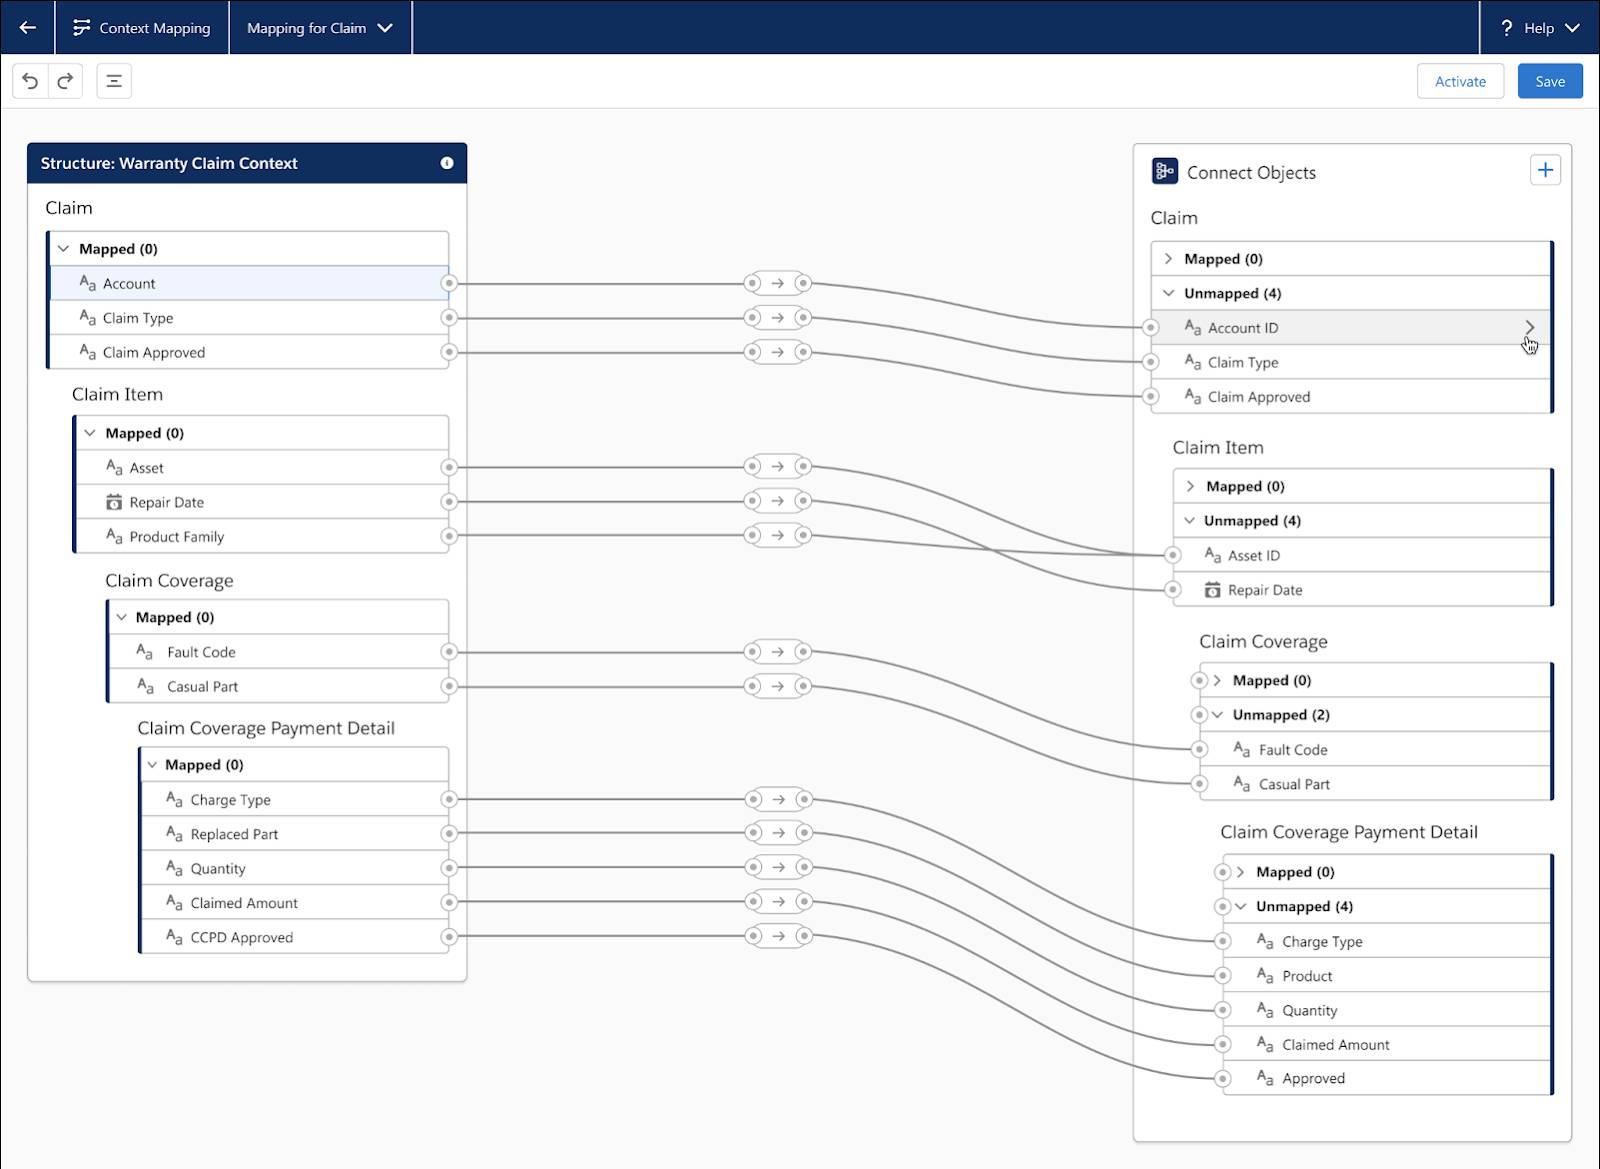Select Context Mapping in the navigation bar
This screenshot has width=1600, height=1169.
click(x=142, y=28)
